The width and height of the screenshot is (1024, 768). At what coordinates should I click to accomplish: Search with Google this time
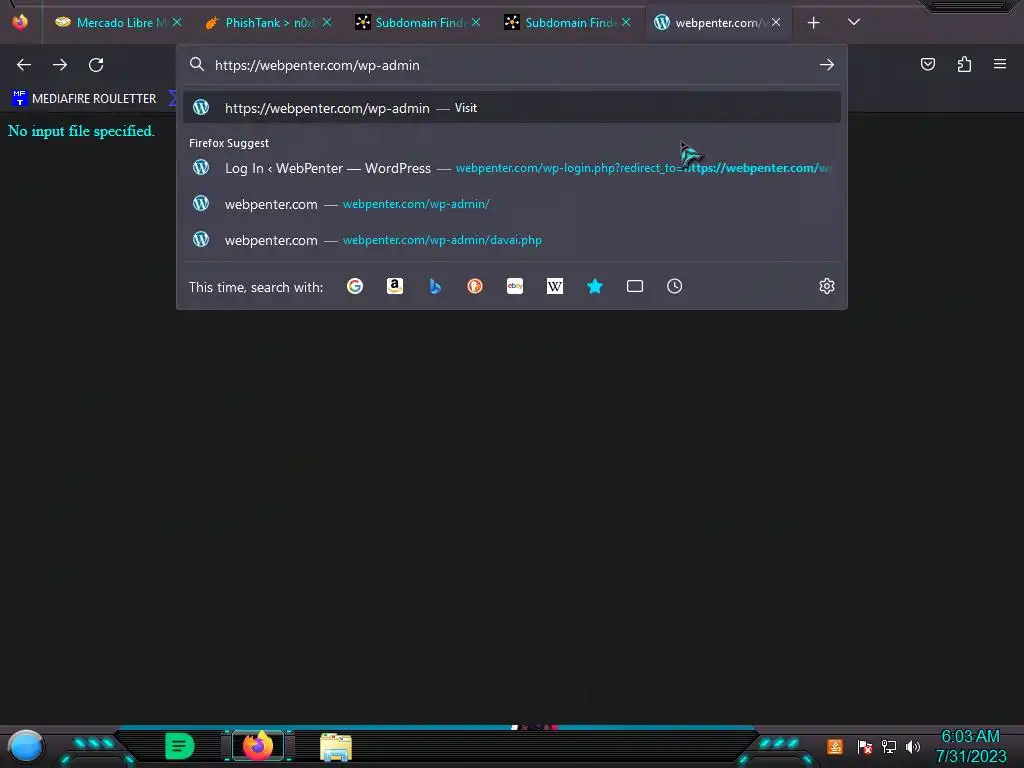point(355,286)
